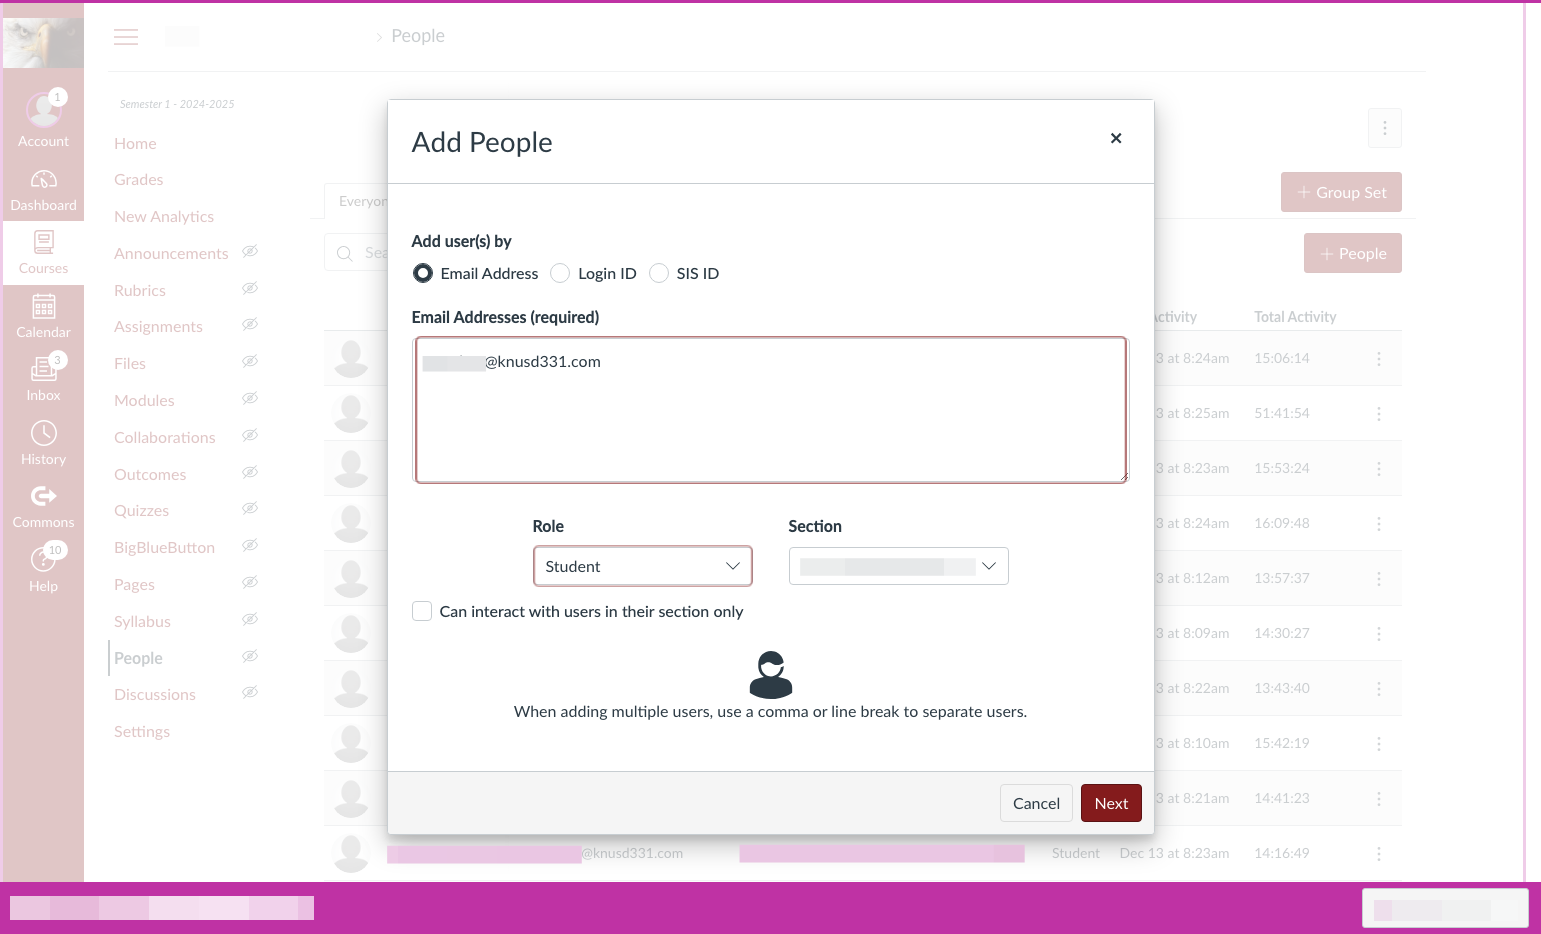Open the Syllabus course menu item
Screen dimensions: 1541x934
coord(142,622)
